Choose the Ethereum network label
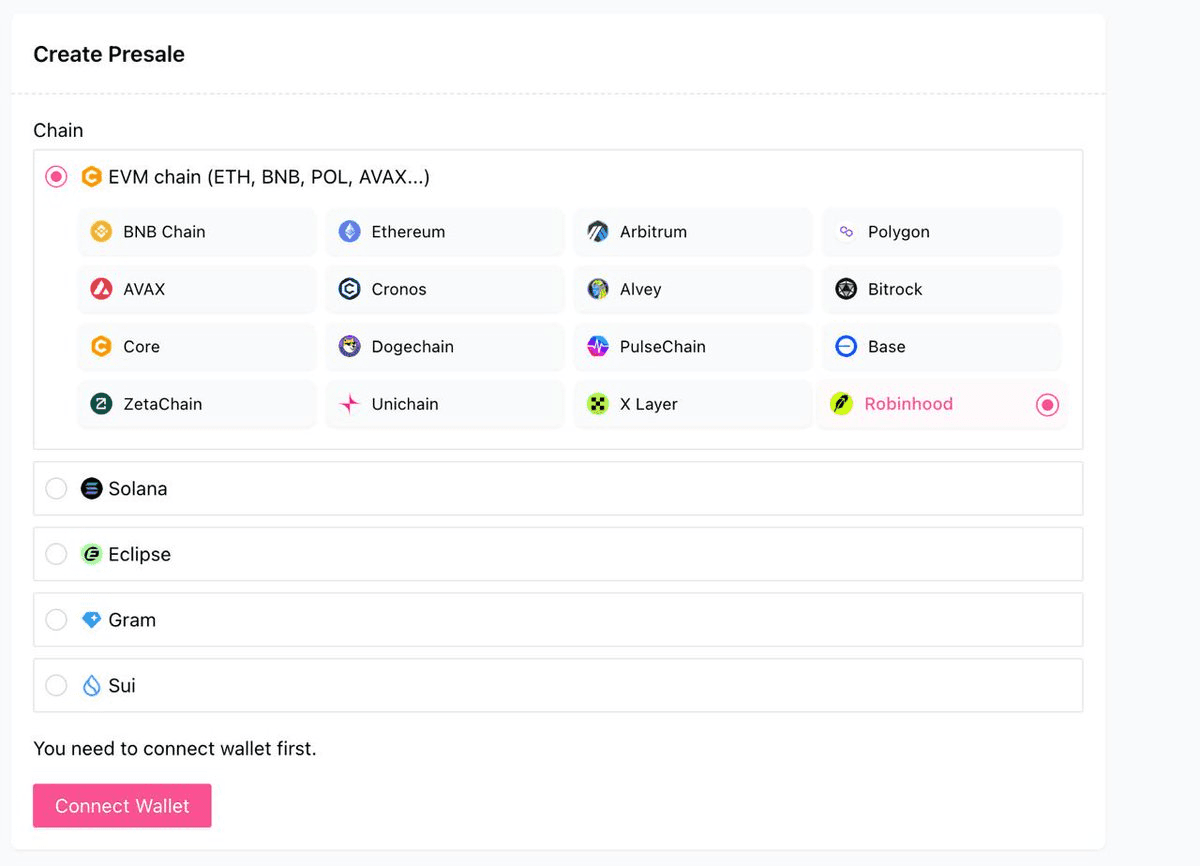Viewport: 1200px width, 866px height. point(408,232)
